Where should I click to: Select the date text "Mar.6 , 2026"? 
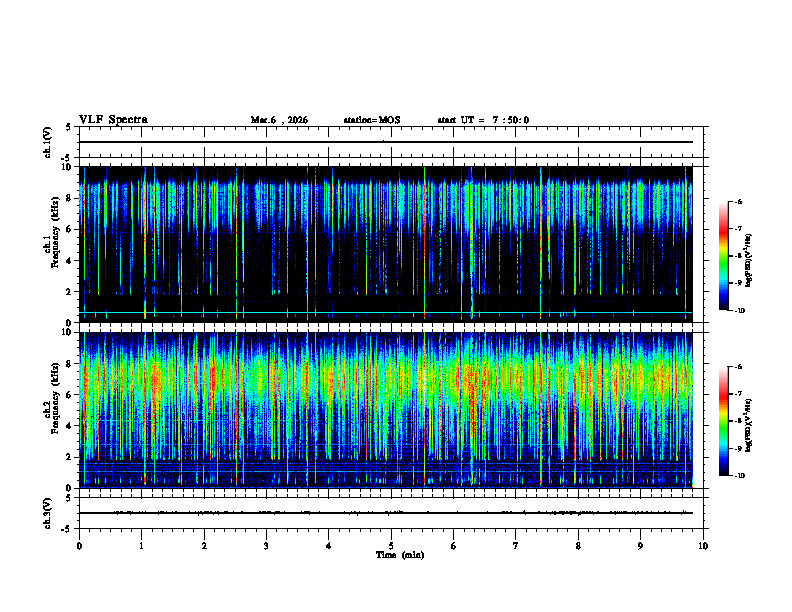click(x=279, y=120)
